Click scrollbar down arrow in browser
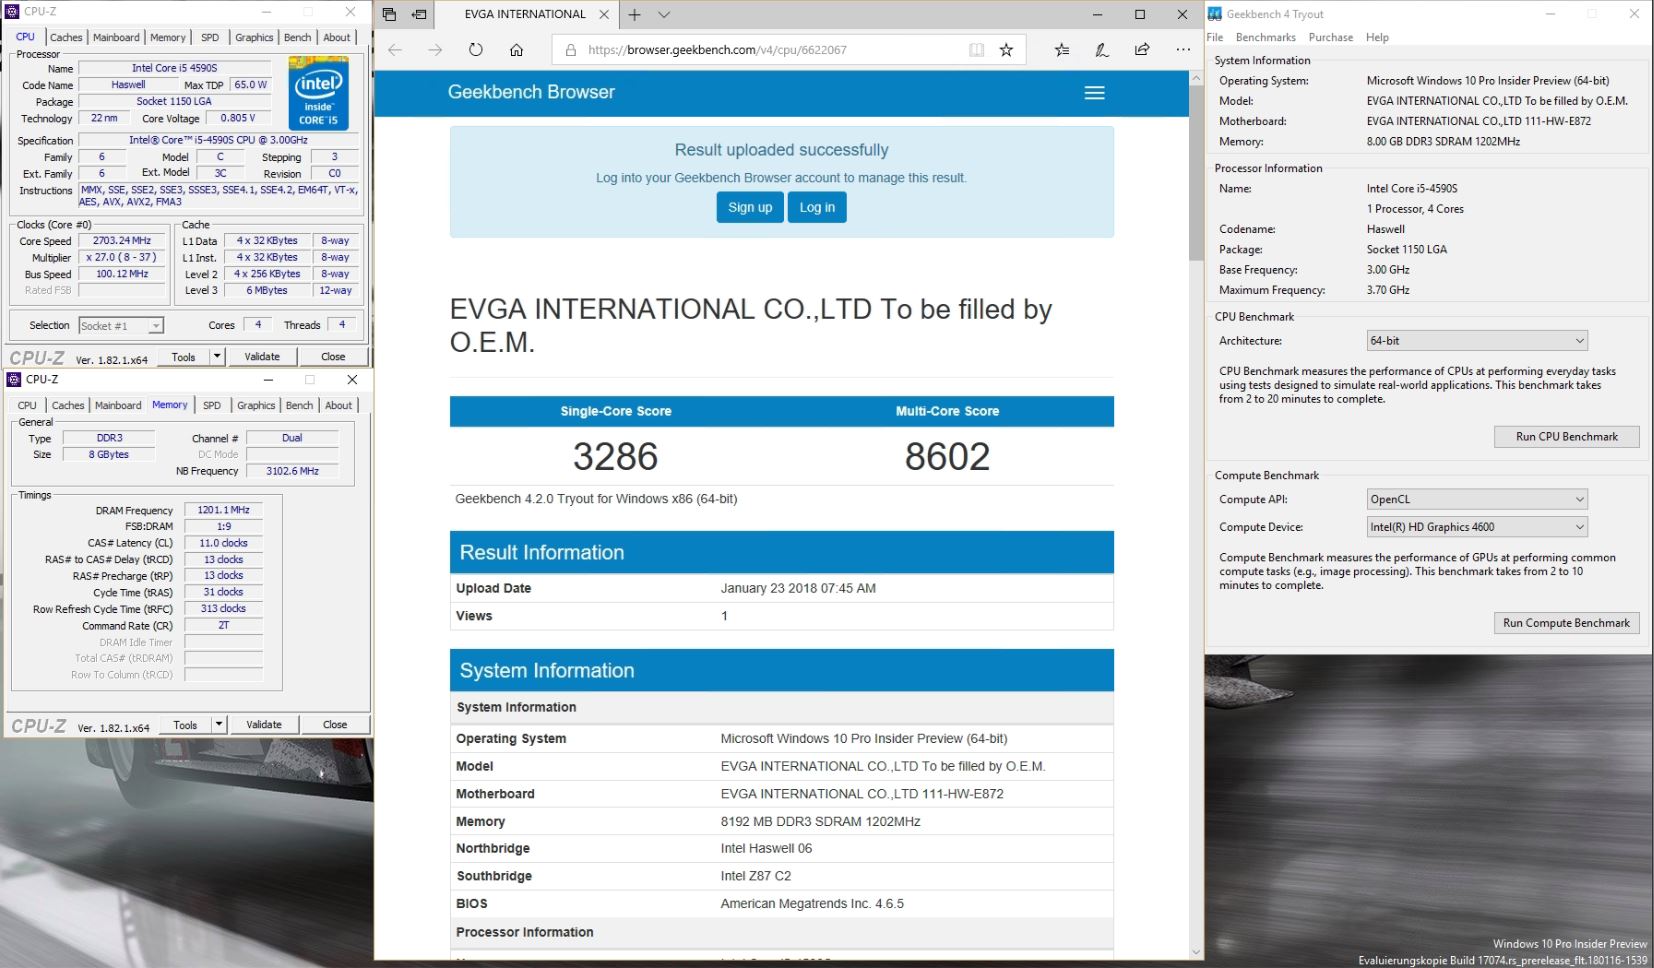The height and width of the screenshot is (968, 1654). (1196, 952)
